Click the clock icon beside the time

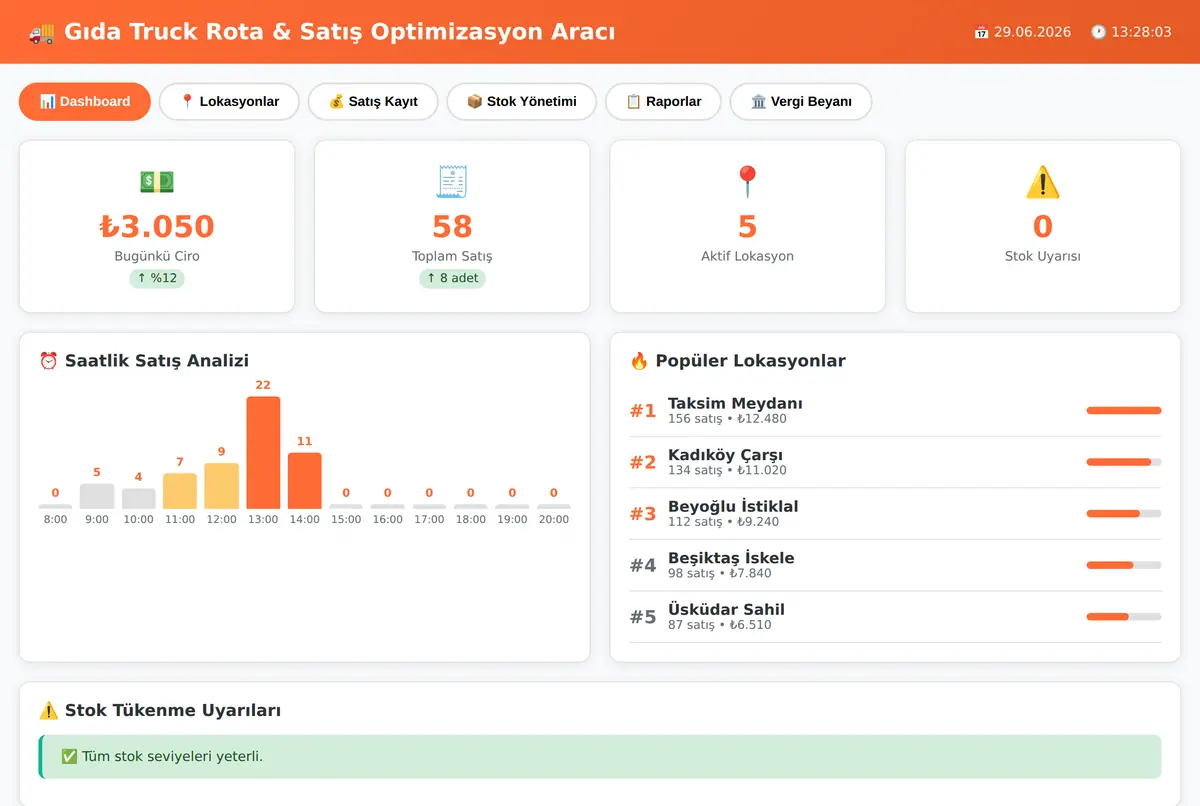1098,32
